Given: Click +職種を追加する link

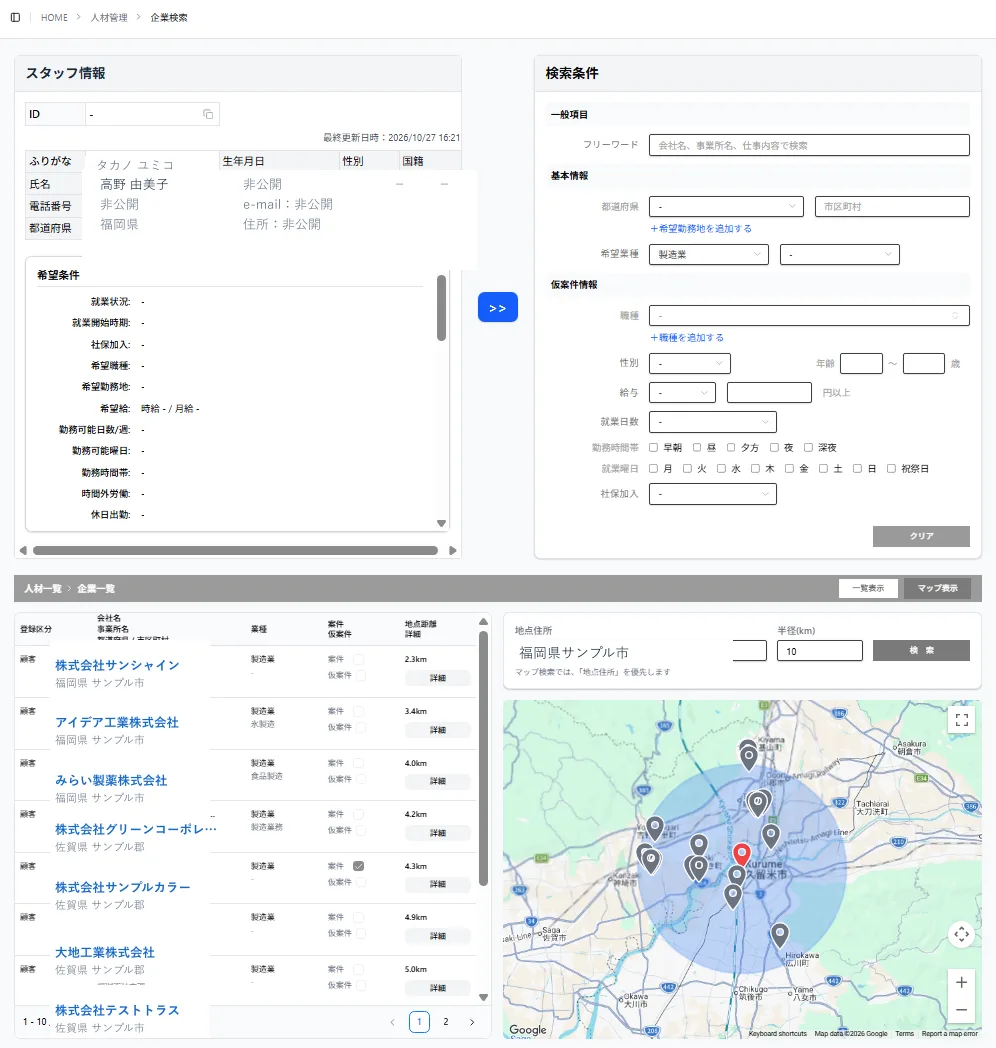Looking at the screenshot, I should click(x=687, y=338).
